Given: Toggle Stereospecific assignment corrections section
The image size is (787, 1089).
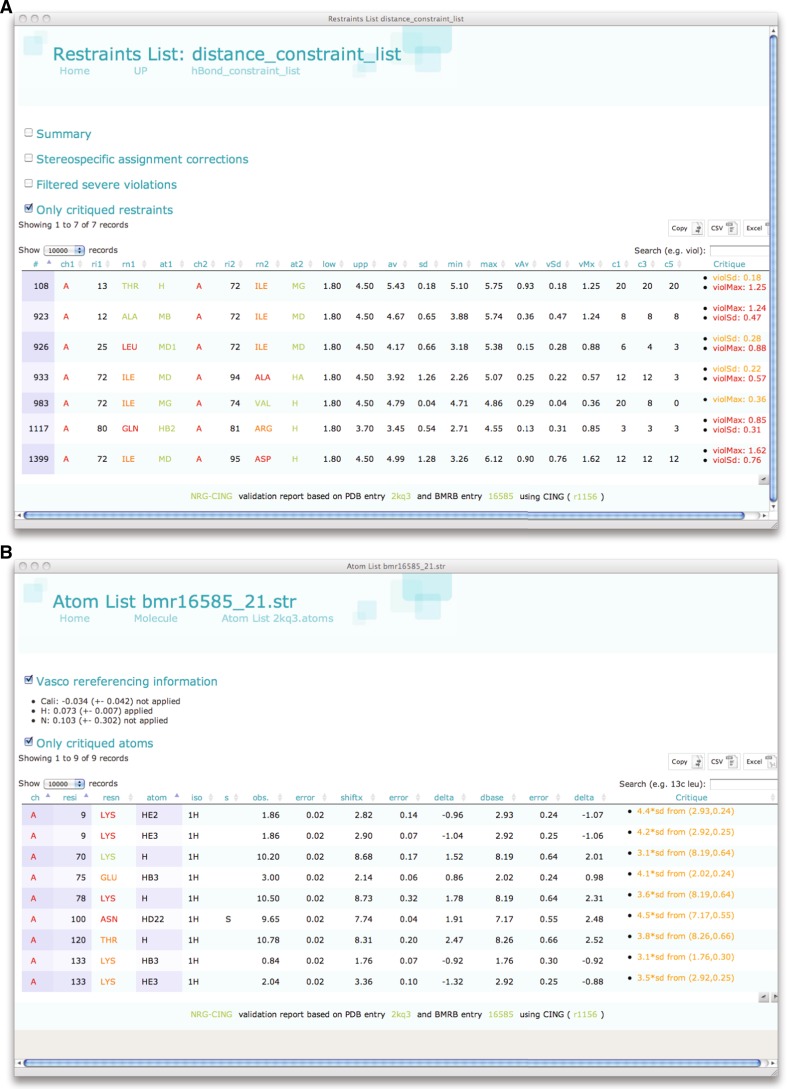Looking at the screenshot, I should (29, 159).
